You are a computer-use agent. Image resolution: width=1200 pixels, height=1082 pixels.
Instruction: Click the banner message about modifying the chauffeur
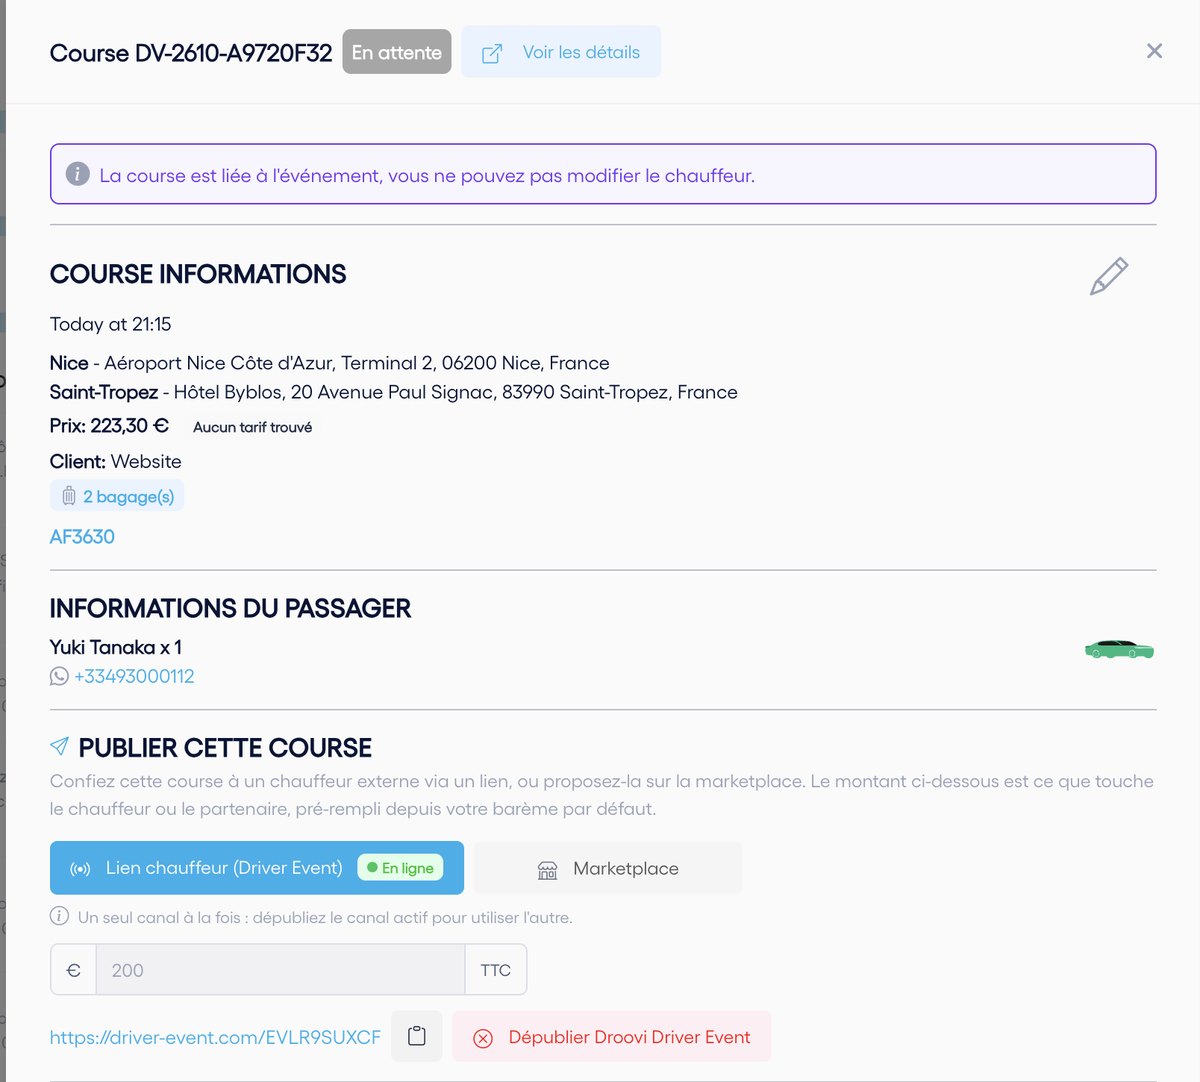(427, 175)
